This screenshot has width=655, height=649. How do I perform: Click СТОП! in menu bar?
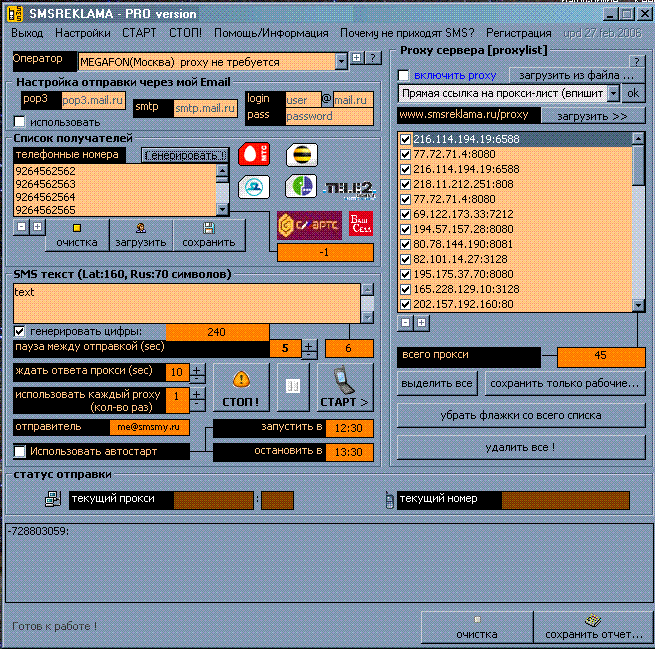point(185,33)
